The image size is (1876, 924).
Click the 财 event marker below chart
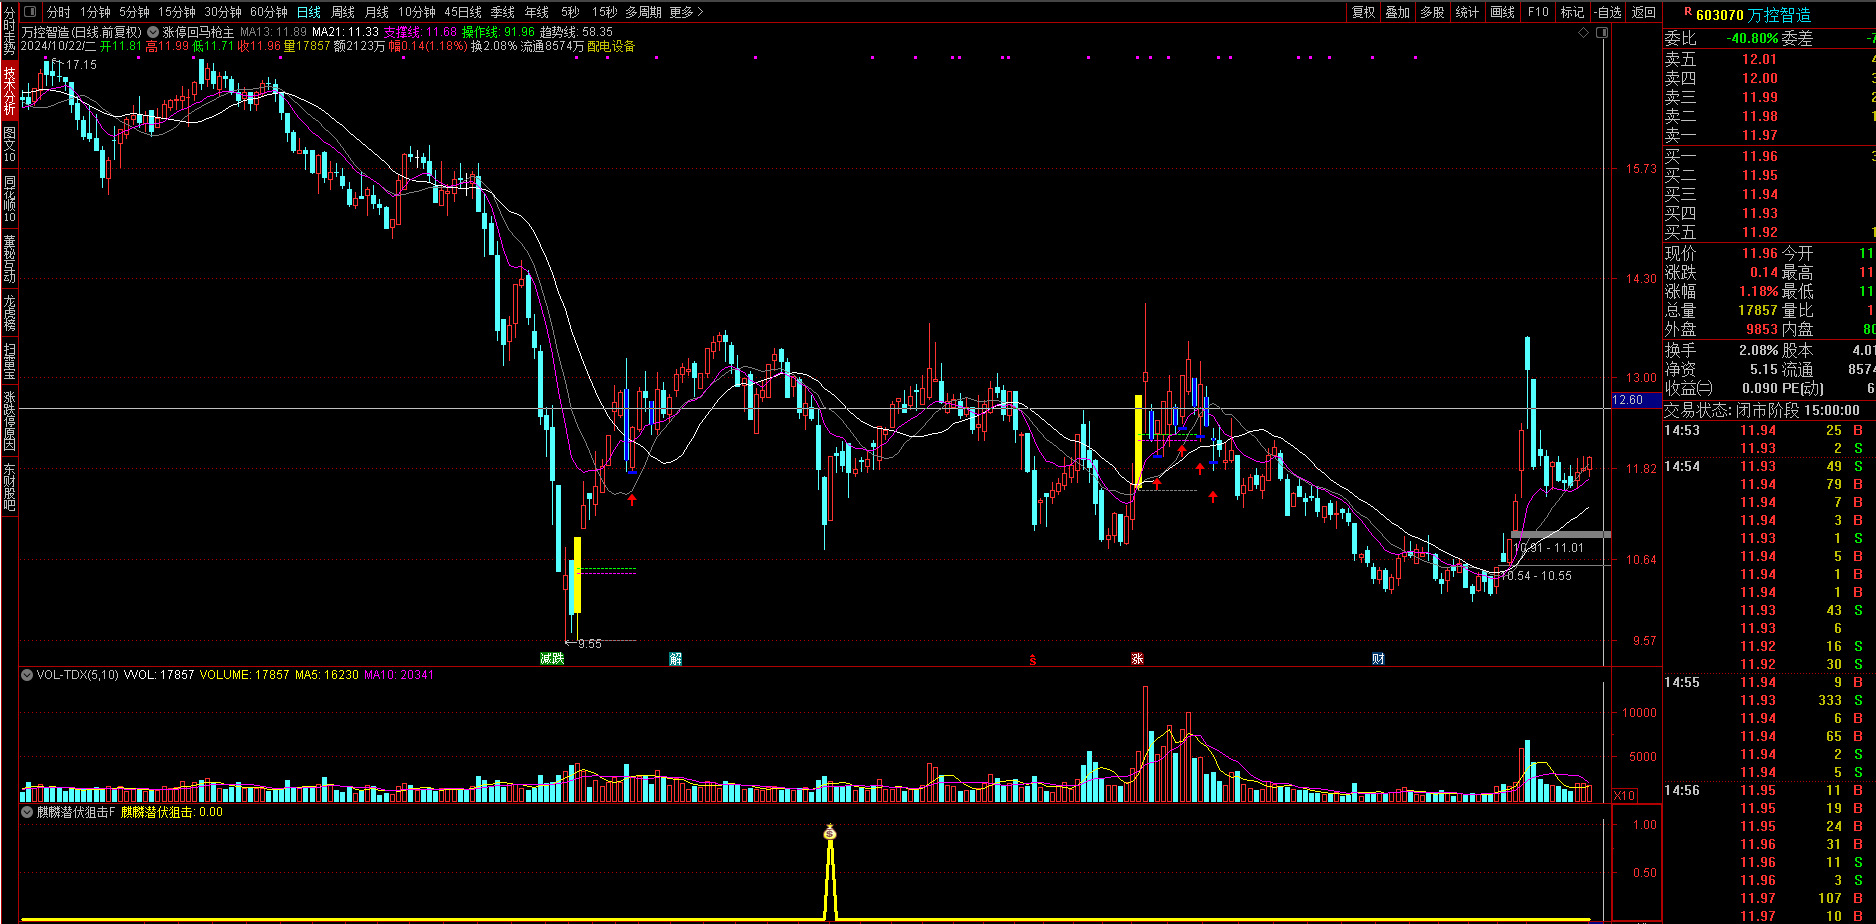pyautogui.click(x=1378, y=659)
